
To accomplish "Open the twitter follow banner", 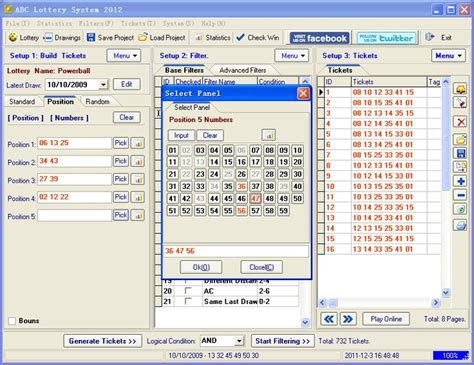I will click(x=387, y=38).
